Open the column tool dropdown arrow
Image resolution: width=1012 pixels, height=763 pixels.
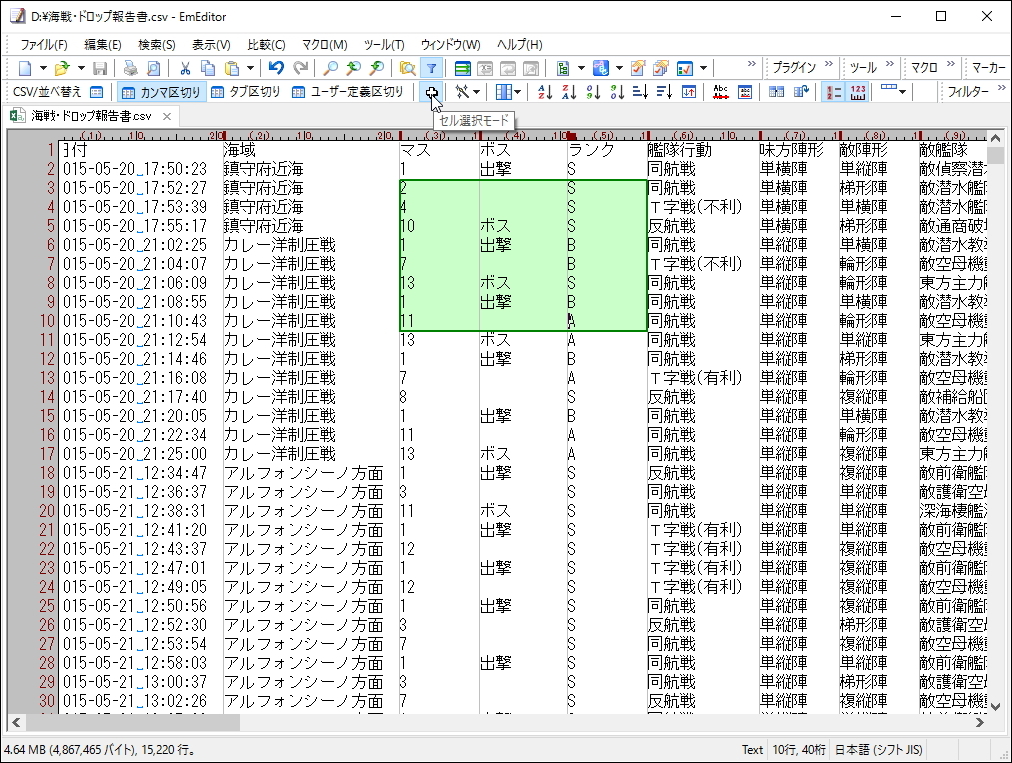517,93
